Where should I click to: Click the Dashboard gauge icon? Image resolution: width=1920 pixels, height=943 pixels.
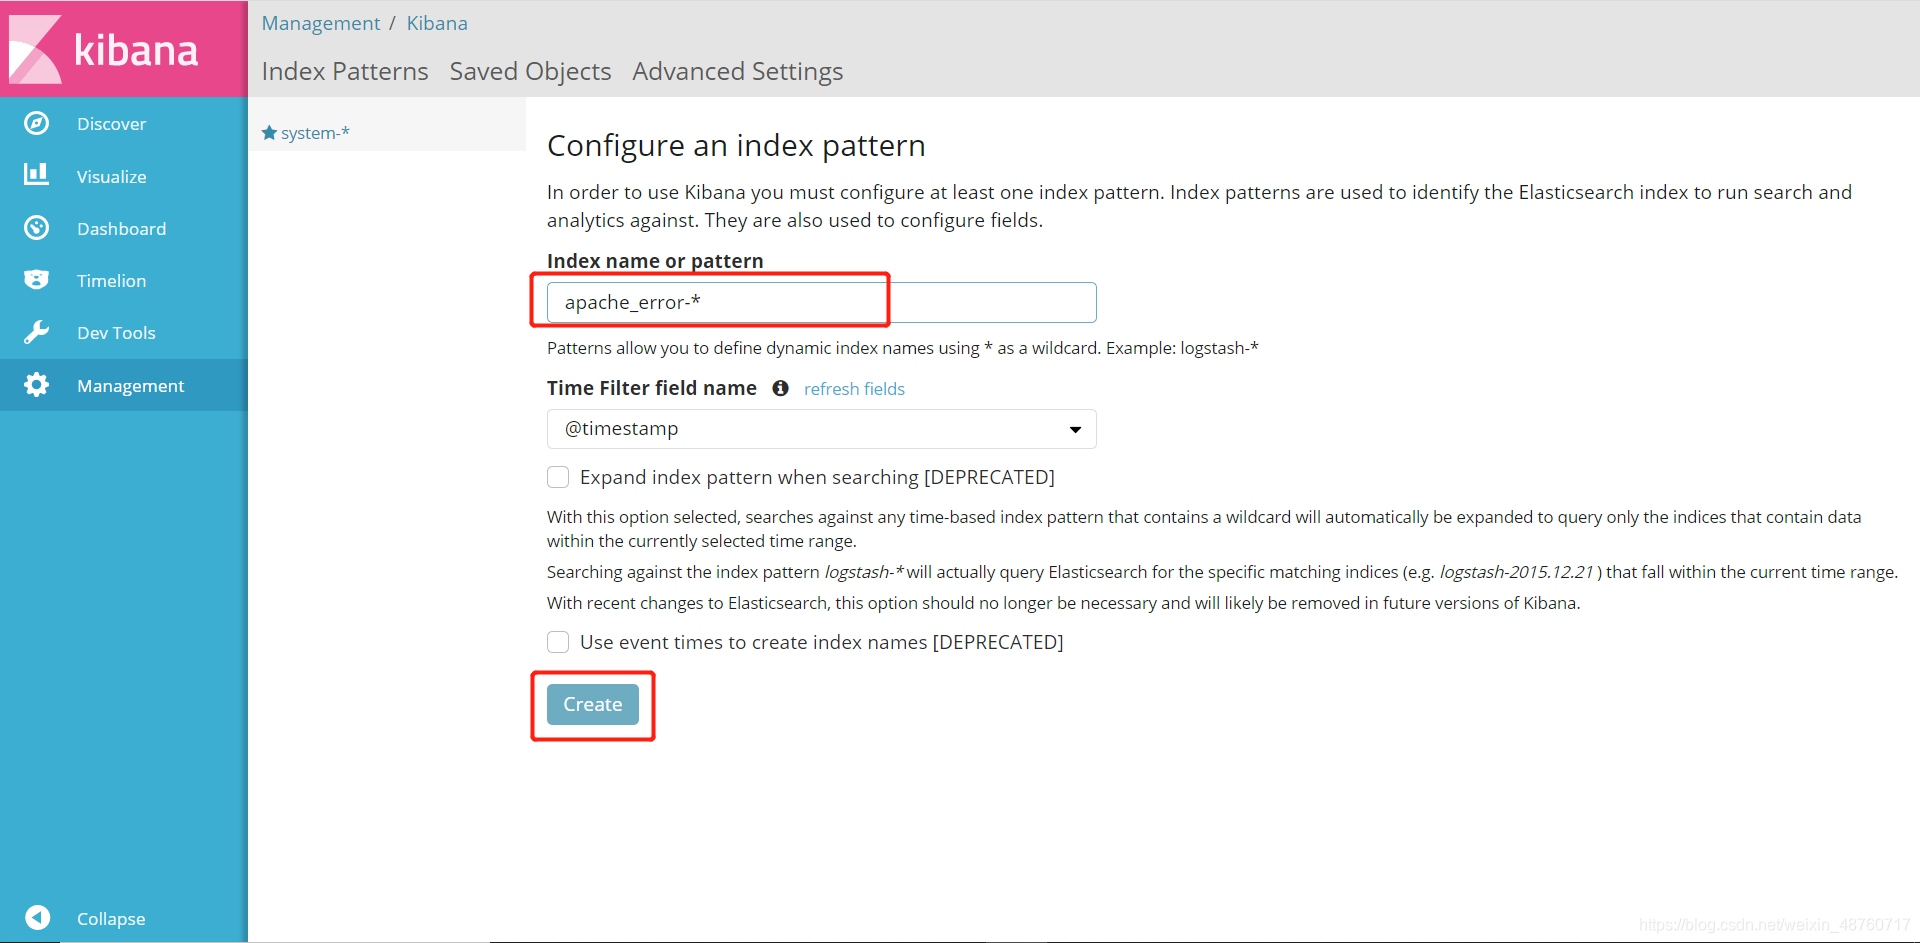(36, 228)
